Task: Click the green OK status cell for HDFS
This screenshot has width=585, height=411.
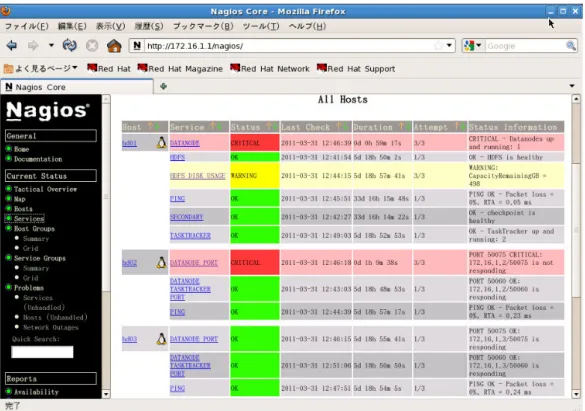Action: (254, 157)
